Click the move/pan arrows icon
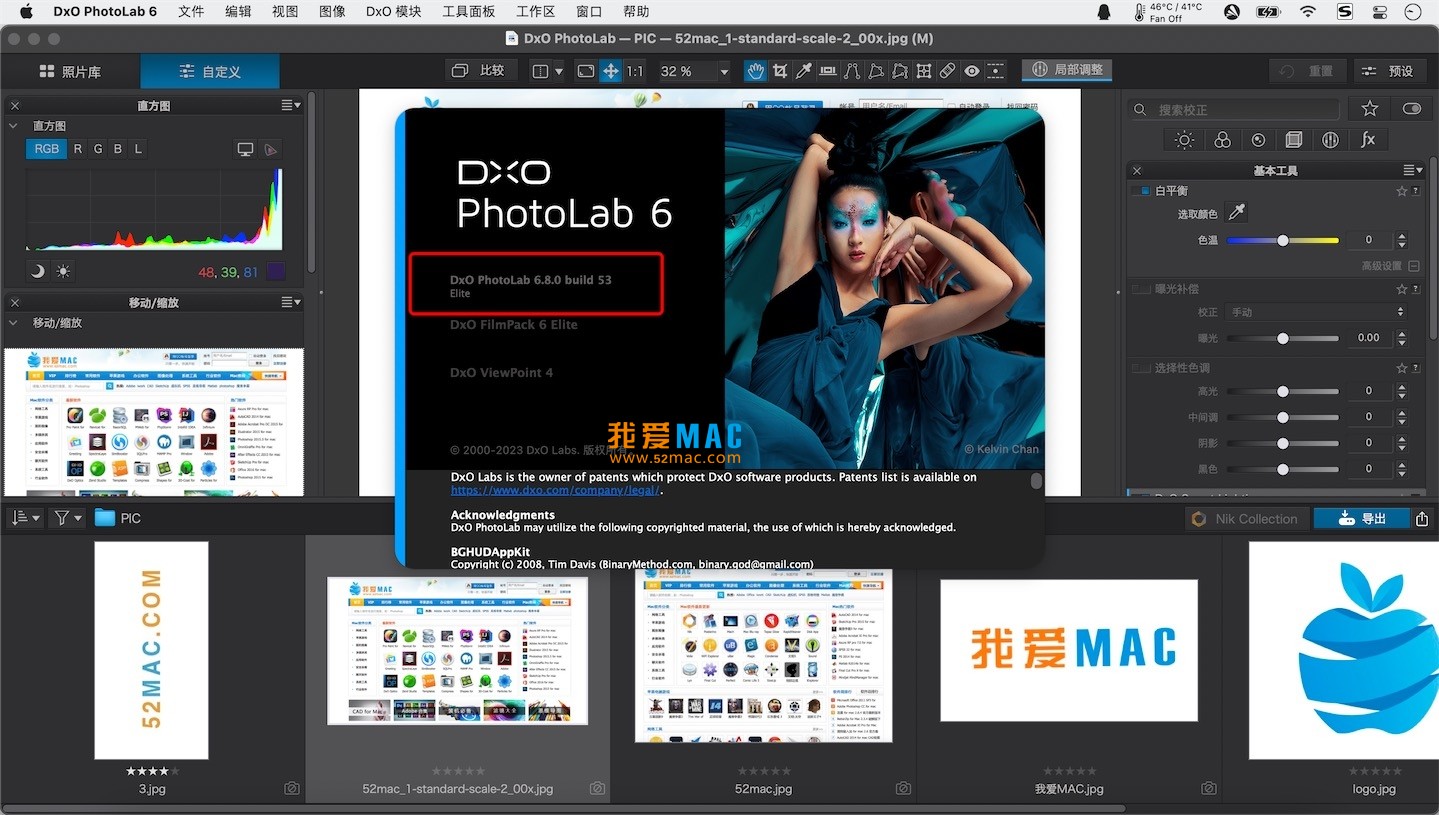1439x815 pixels. click(610, 71)
